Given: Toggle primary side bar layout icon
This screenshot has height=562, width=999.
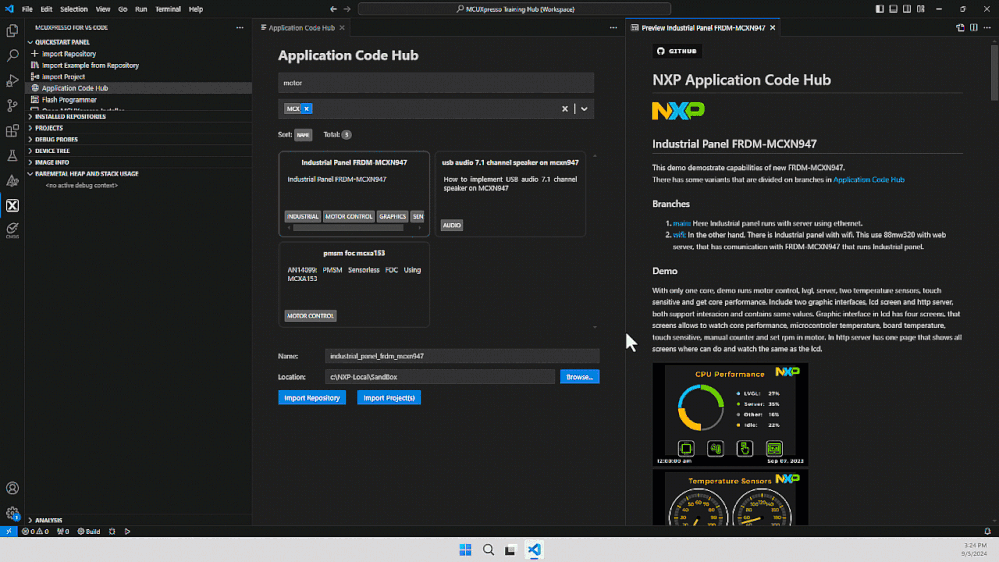Looking at the screenshot, I should [x=879, y=9].
